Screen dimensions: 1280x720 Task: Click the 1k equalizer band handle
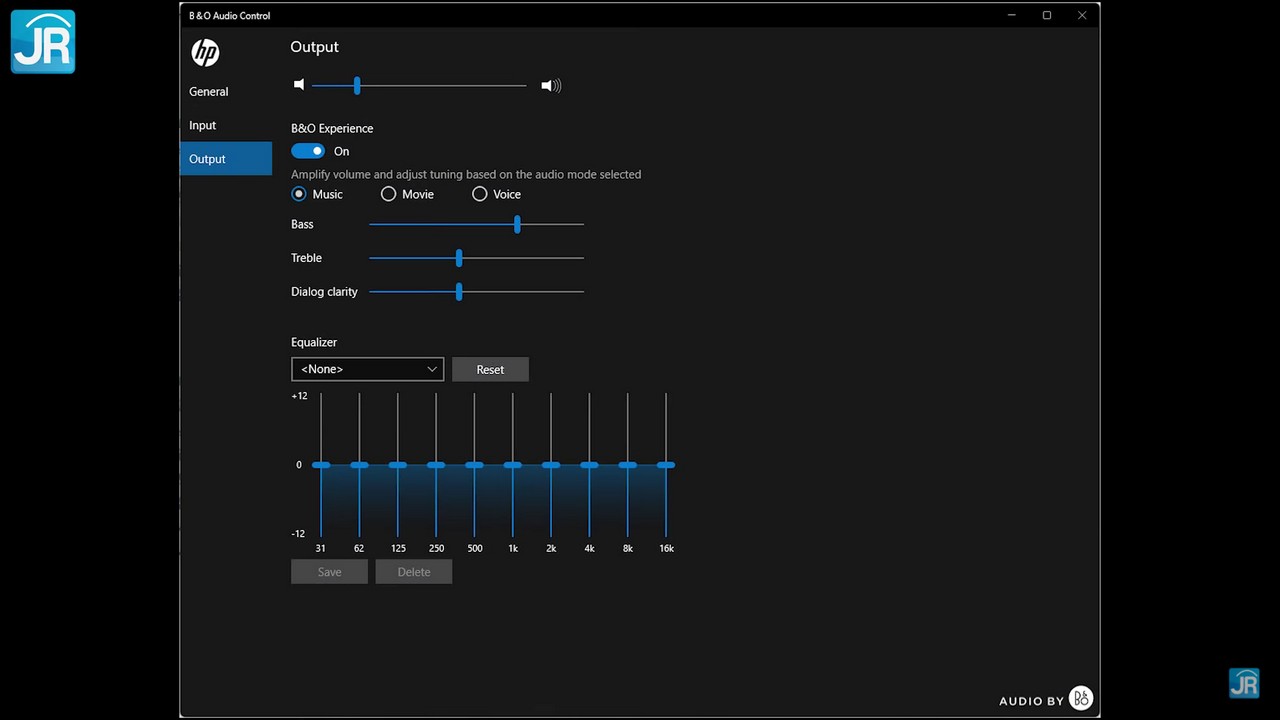513,465
